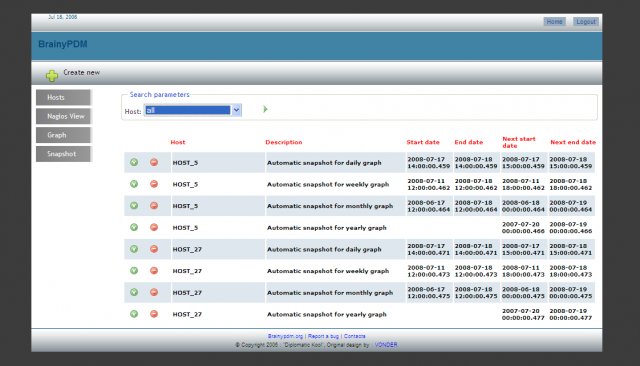The image size is (640, 366).
Task: Click start date 14:00:00.459 of HOST_5 daily row
Action: click(x=429, y=166)
